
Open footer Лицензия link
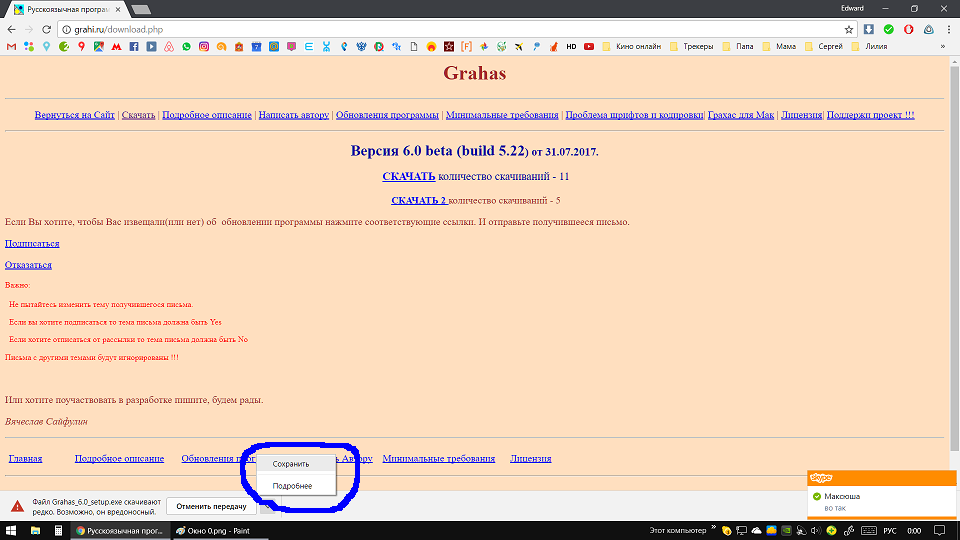[531, 459]
